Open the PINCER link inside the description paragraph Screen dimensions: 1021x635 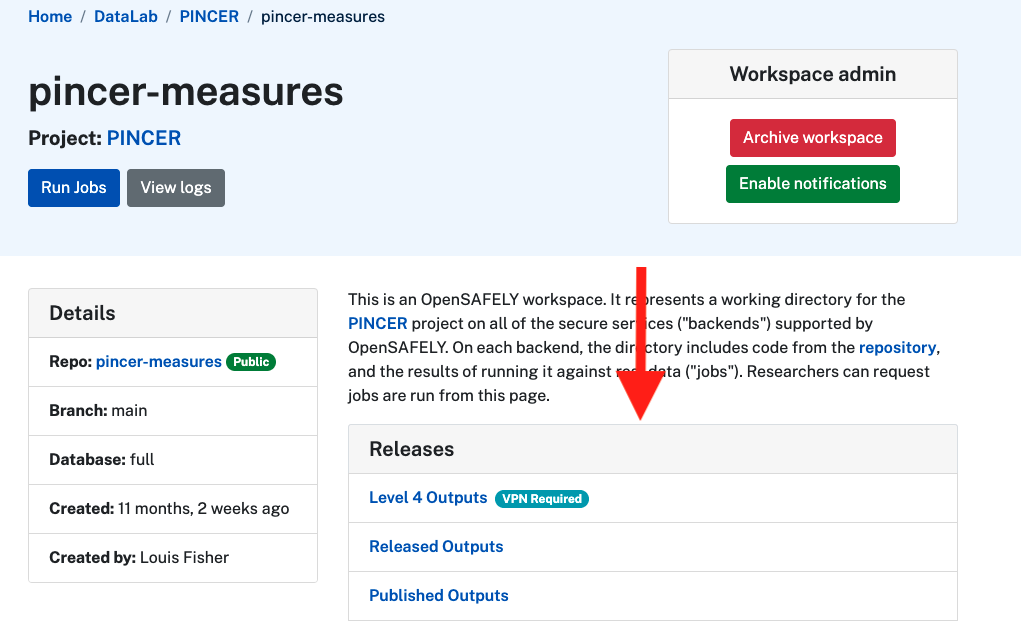pyautogui.click(x=378, y=323)
